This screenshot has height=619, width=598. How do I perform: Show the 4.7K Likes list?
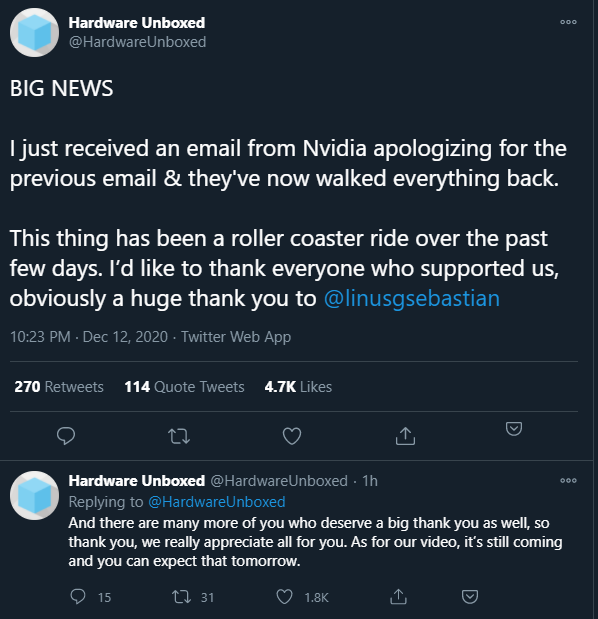(x=298, y=387)
